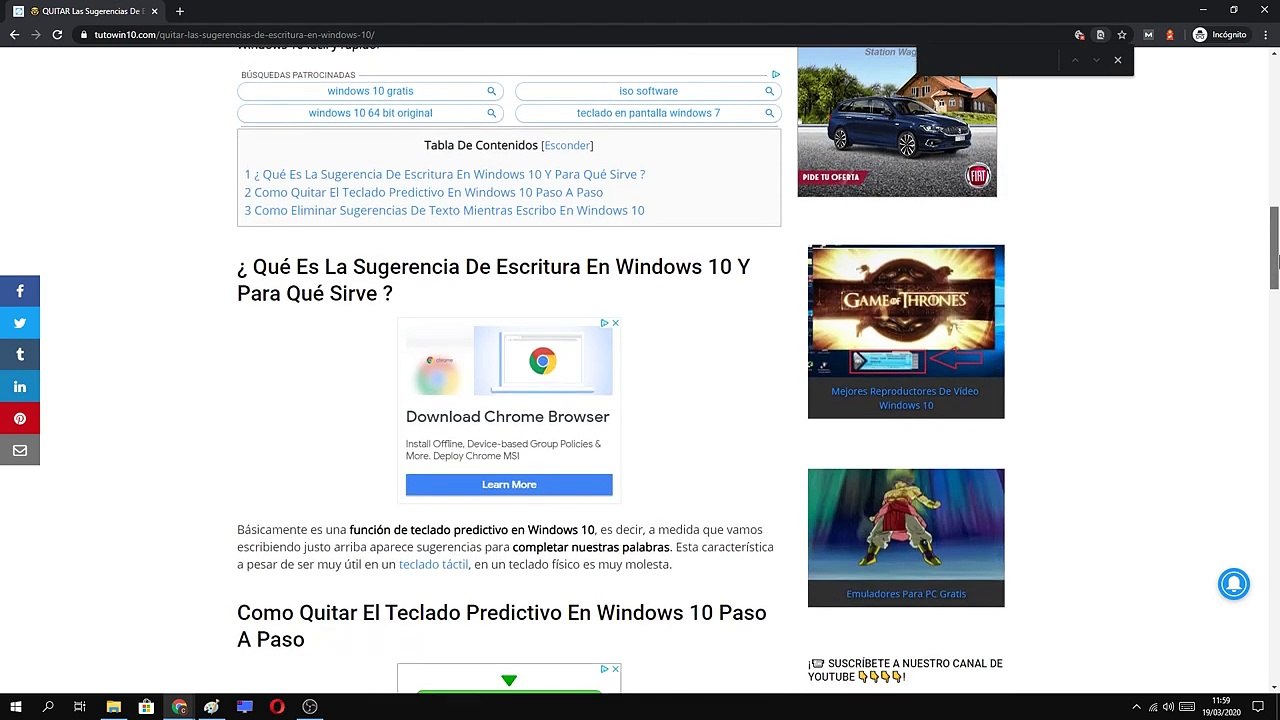Open the volume speaker tray icon
This screenshot has width=1280, height=720.
1169,707
